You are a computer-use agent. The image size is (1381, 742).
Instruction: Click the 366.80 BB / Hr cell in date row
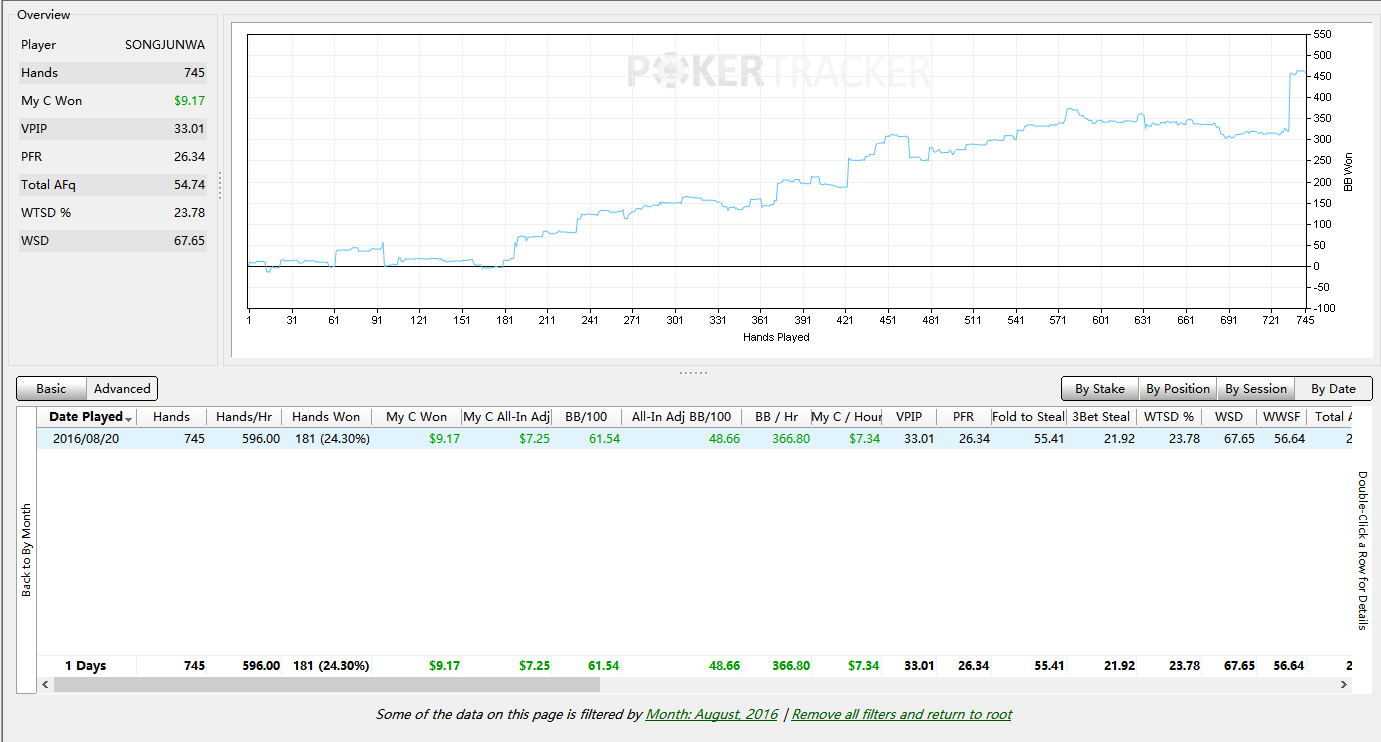pyautogui.click(x=791, y=438)
